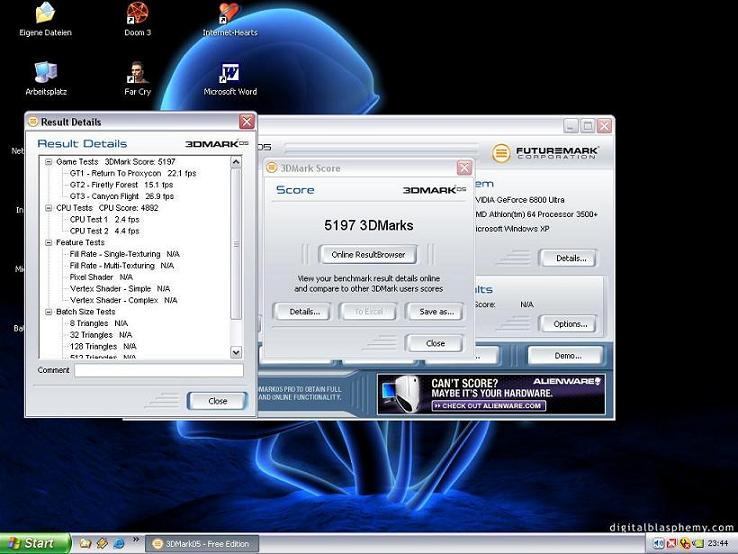
Task: Open the Alienware advertisement banner
Action: point(491,394)
